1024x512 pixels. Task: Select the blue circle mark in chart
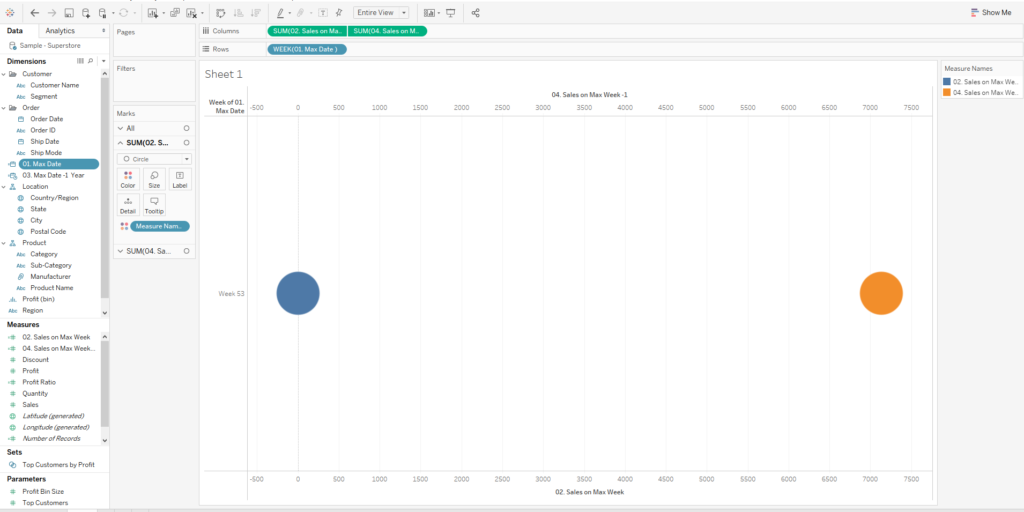(298, 293)
